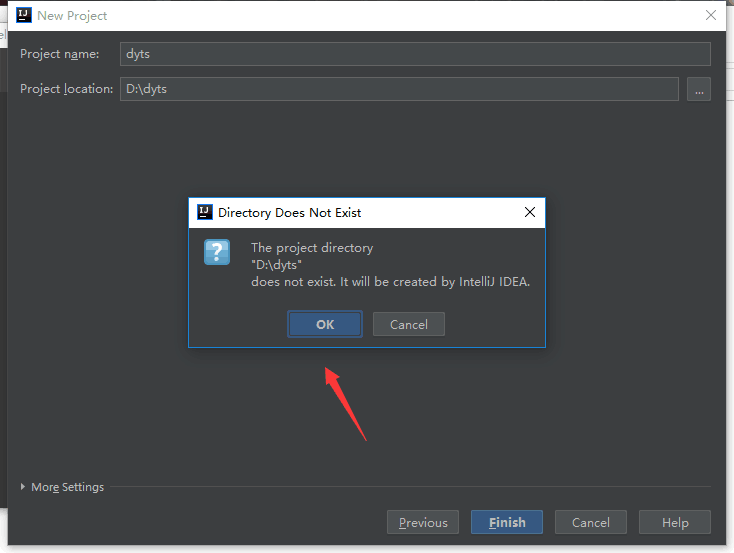This screenshot has height=553, width=734.
Task: Click OK in Directory Does Not Exist dialog
Action: tap(325, 324)
